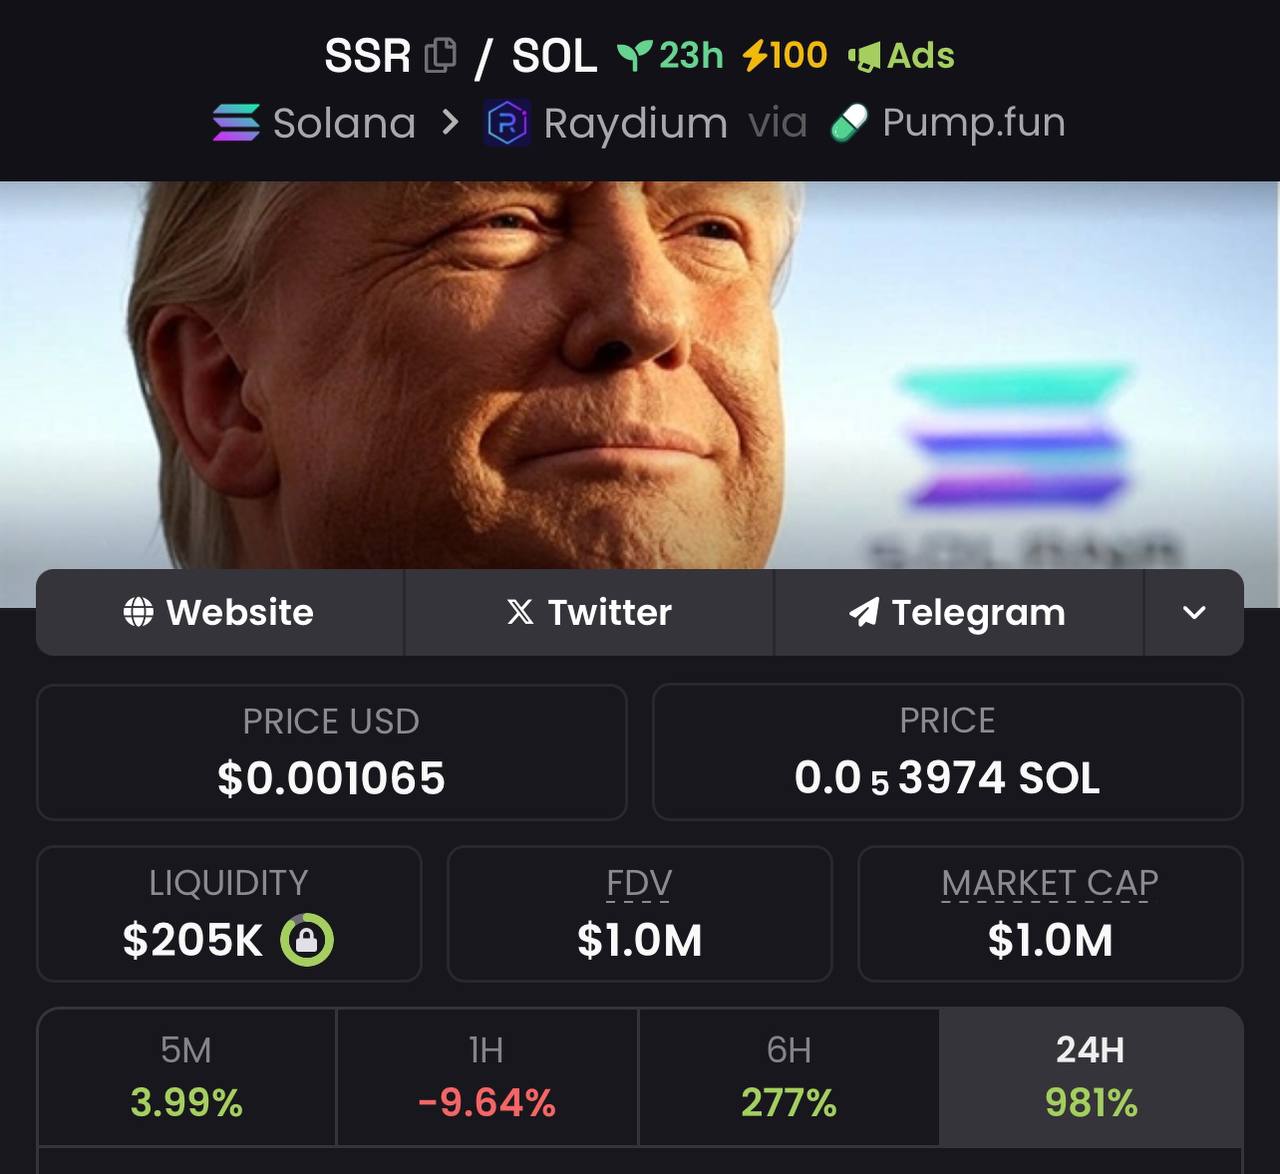The width and height of the screenshot is (1280, 1174).
Task: Click the Solana chain logo
Action: coord(237,123)
